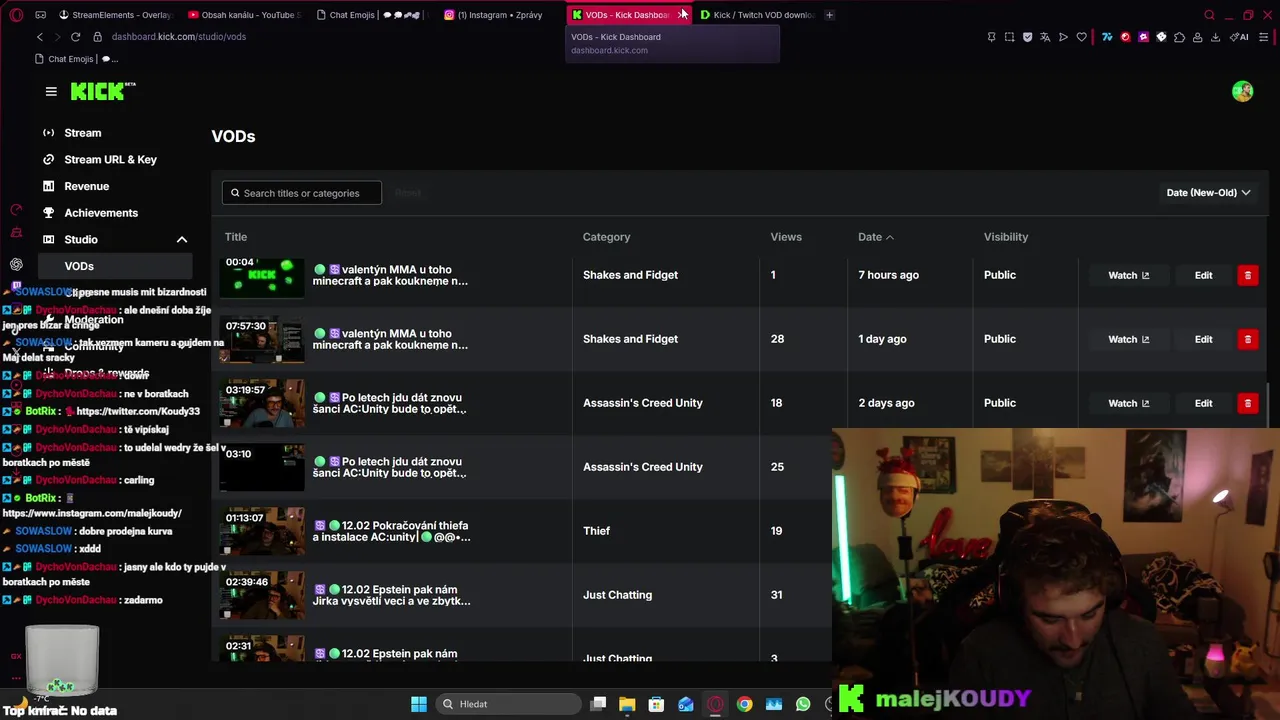Edit the 1 day ago VOD

(x=1203, y=339)
